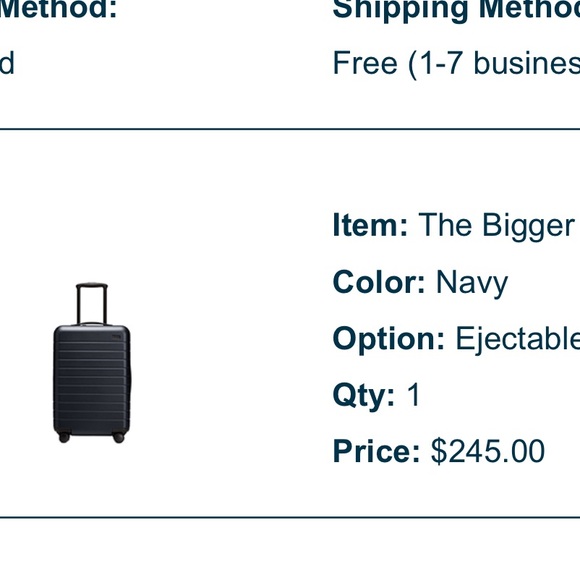Select the "Ejectable" option text
Image resolution: width=580 pixels, height=580 pixels.
point(517,339)
